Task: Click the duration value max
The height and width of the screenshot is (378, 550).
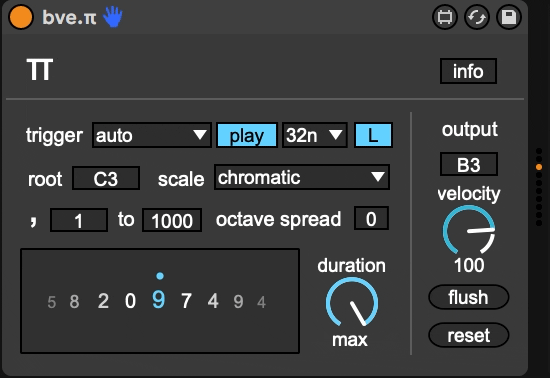Action: (350, 340)
